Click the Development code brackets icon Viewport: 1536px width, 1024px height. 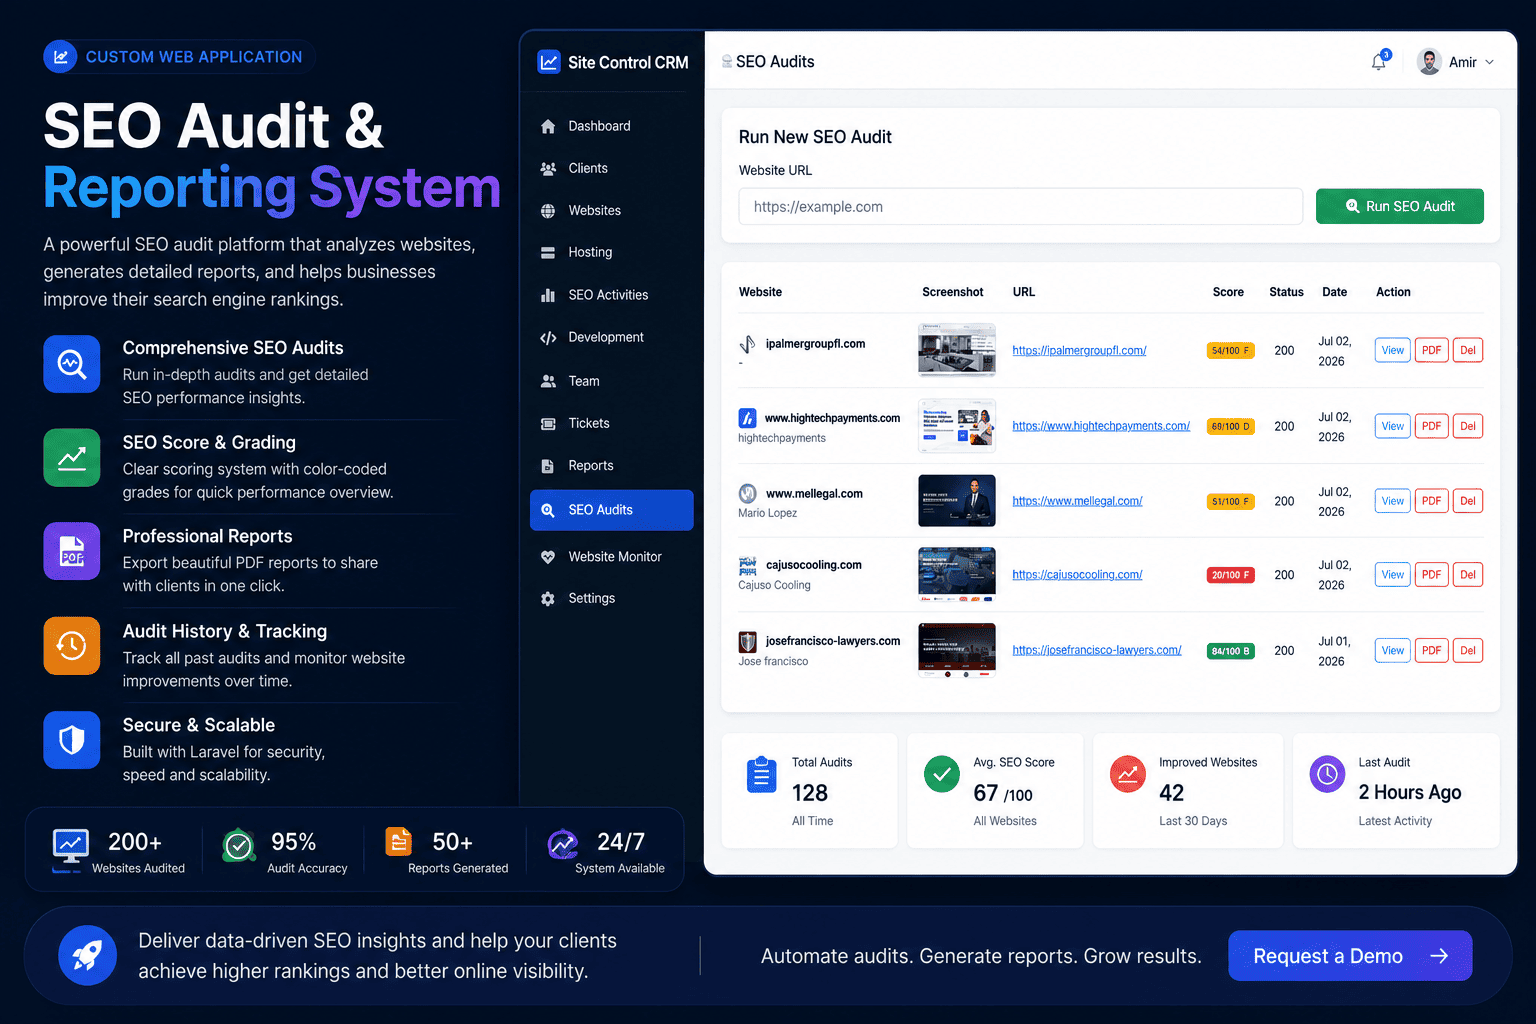[x=548, y=338]
